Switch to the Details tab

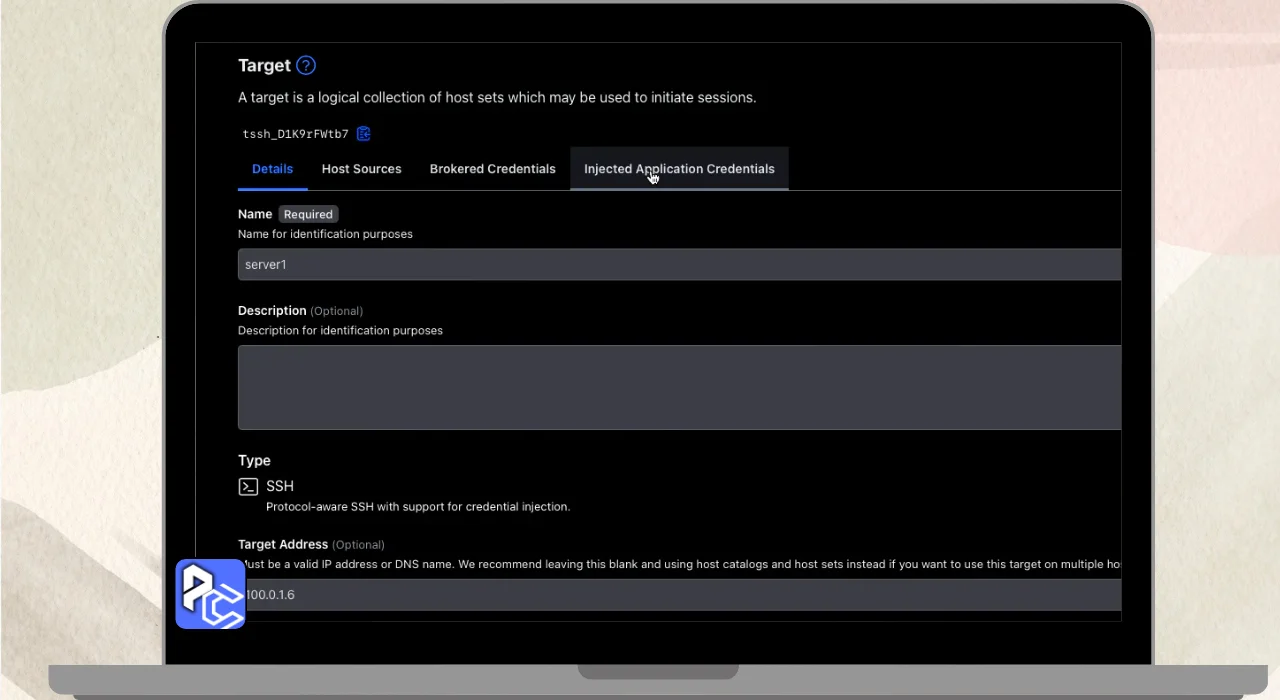pyautogui.click(x=272, y=169)
